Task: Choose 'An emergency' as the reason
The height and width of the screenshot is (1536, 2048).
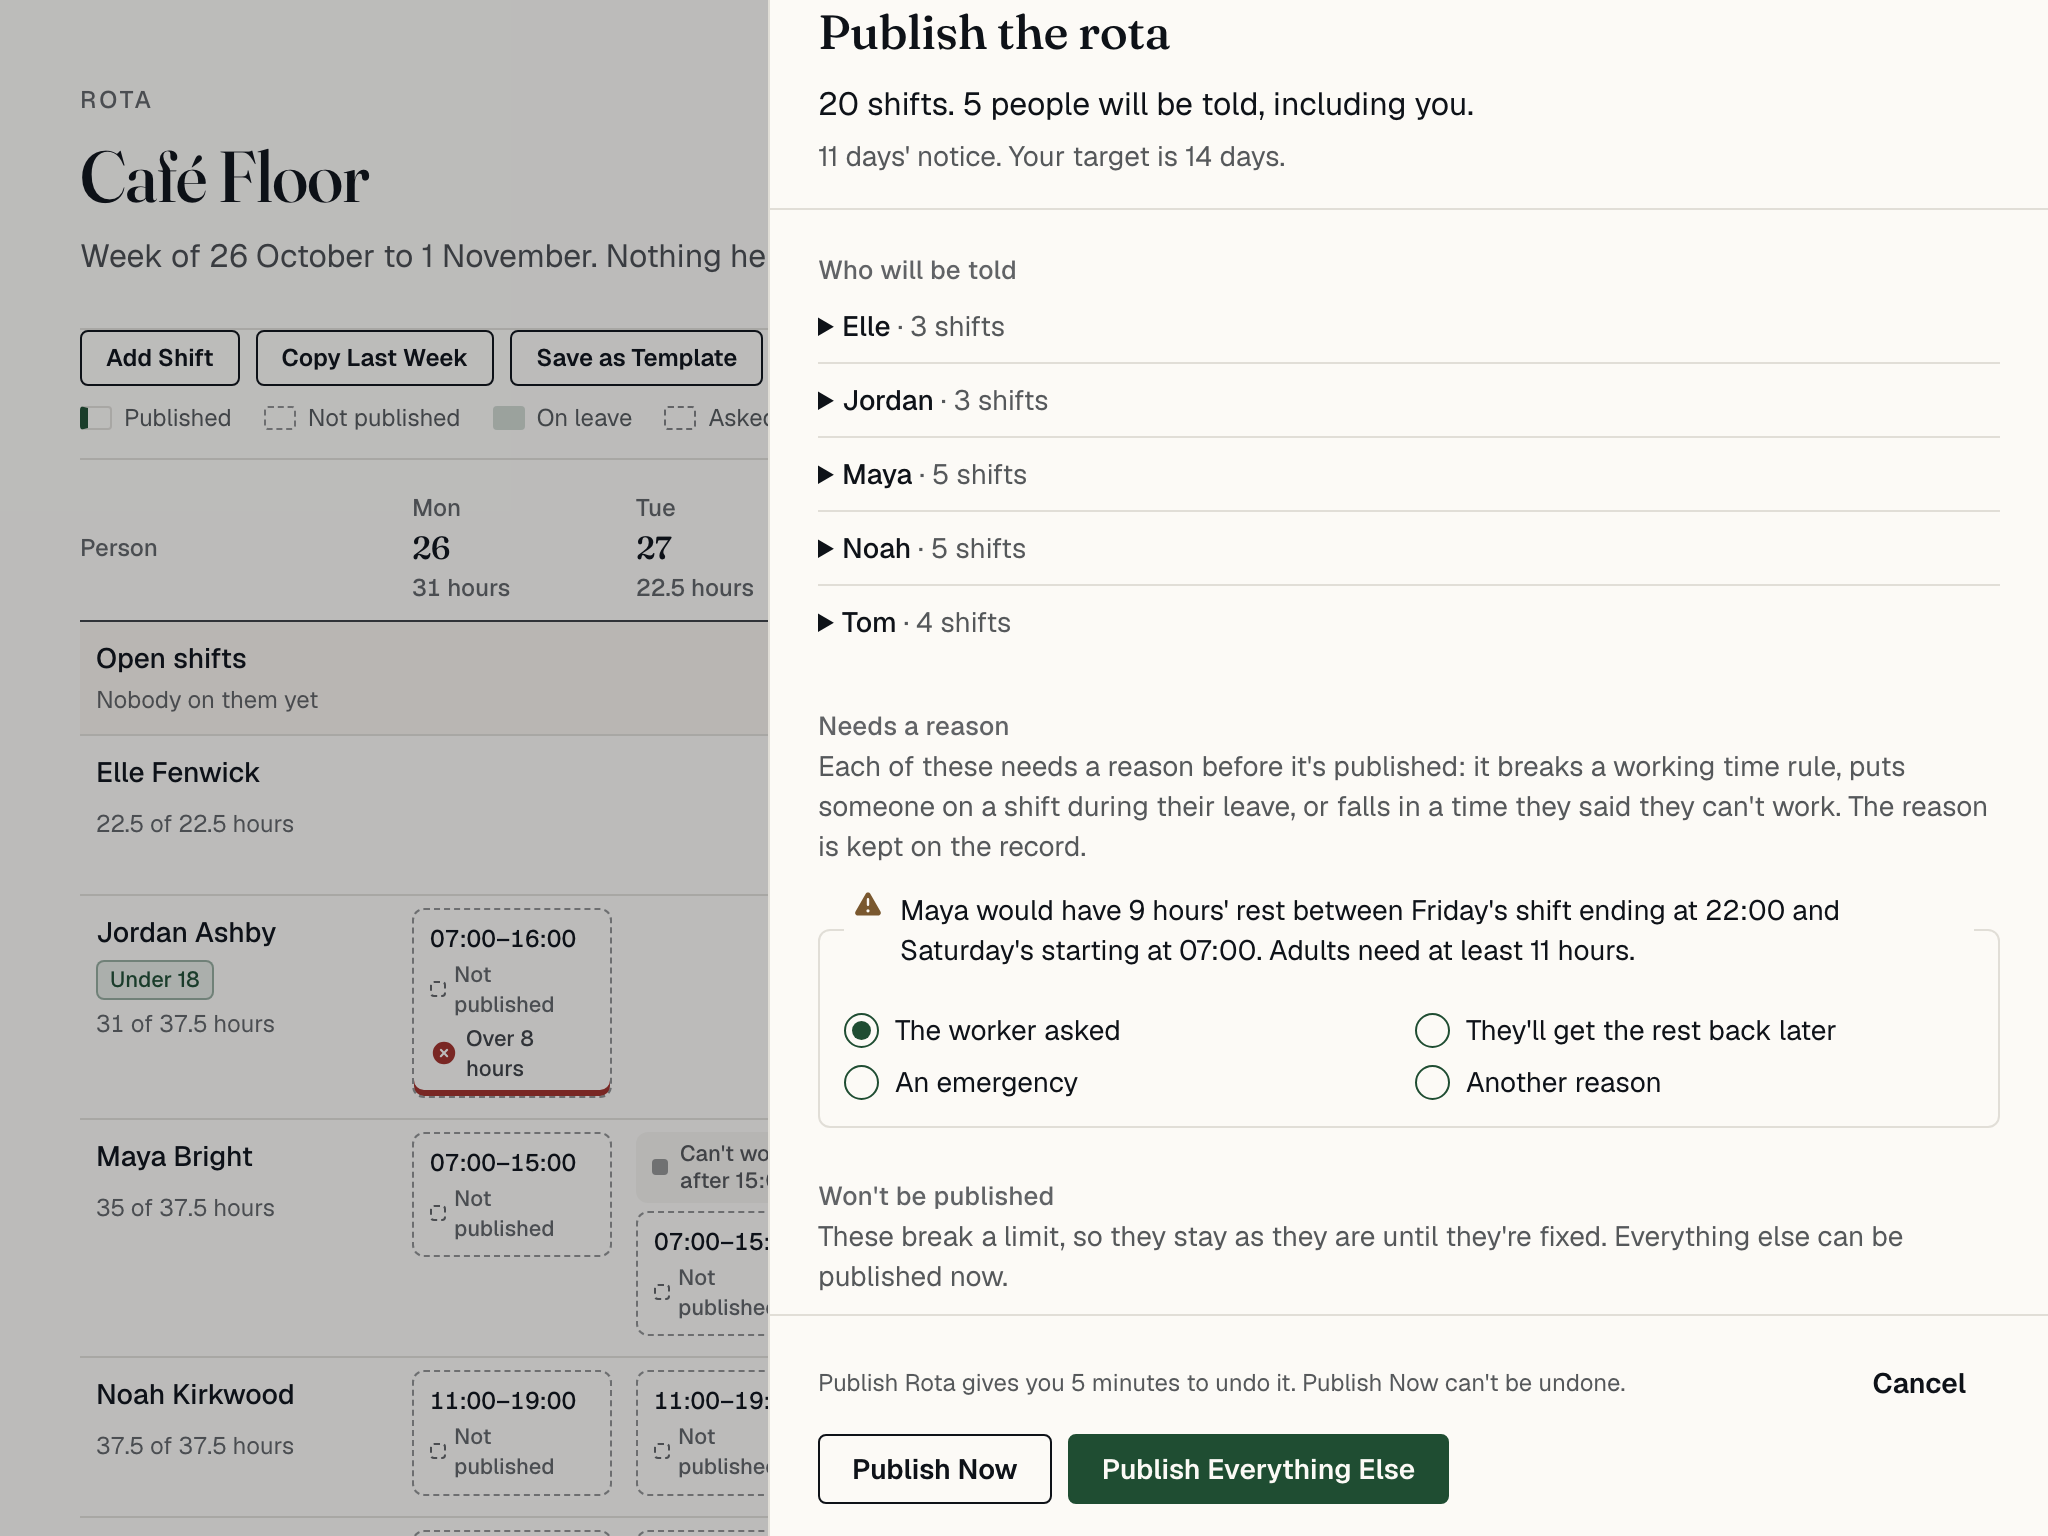Action: tap(861, 1083)
